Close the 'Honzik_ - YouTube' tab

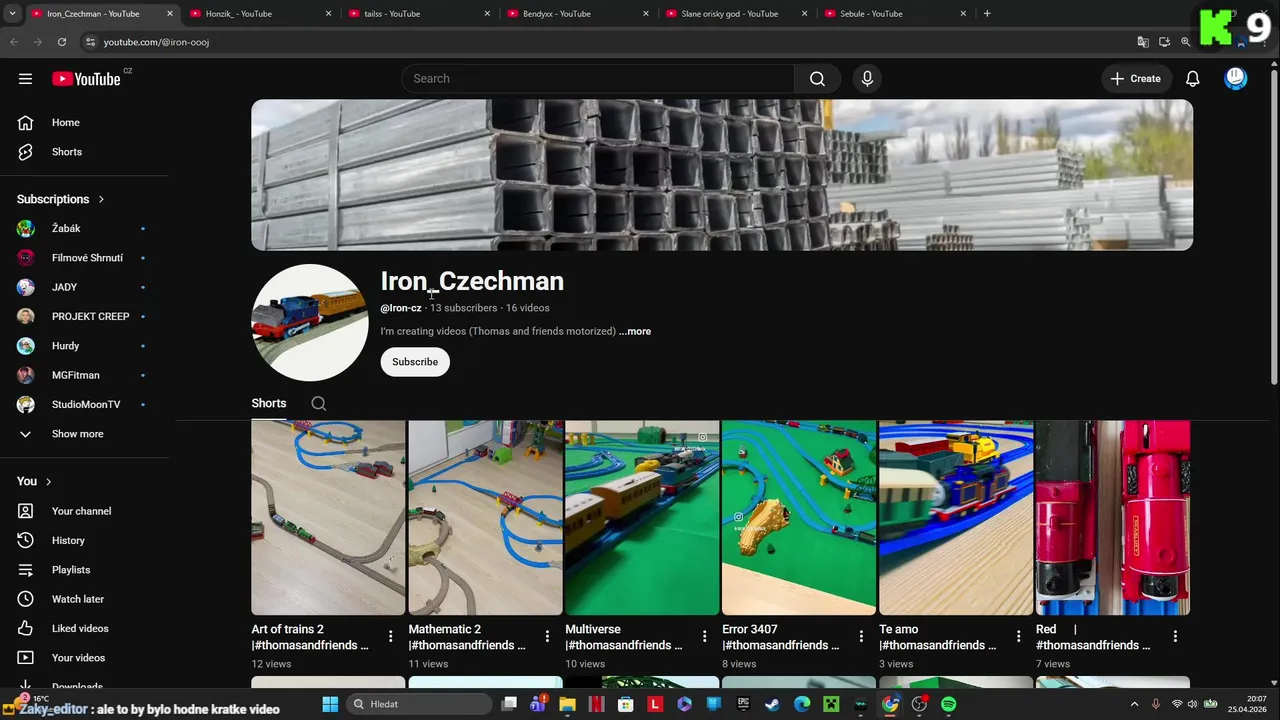329,14
